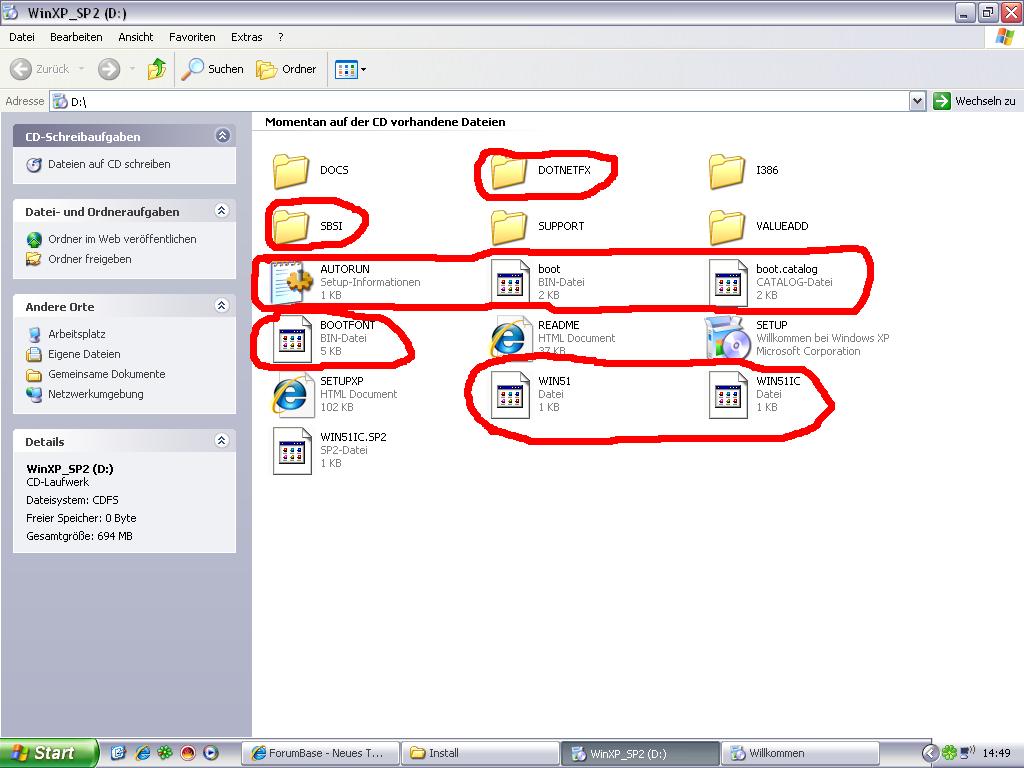Viewport: 1024px width, 768px height.
Task: Select the AUTORUN setup information icon
Action: (x=291, y=282)
